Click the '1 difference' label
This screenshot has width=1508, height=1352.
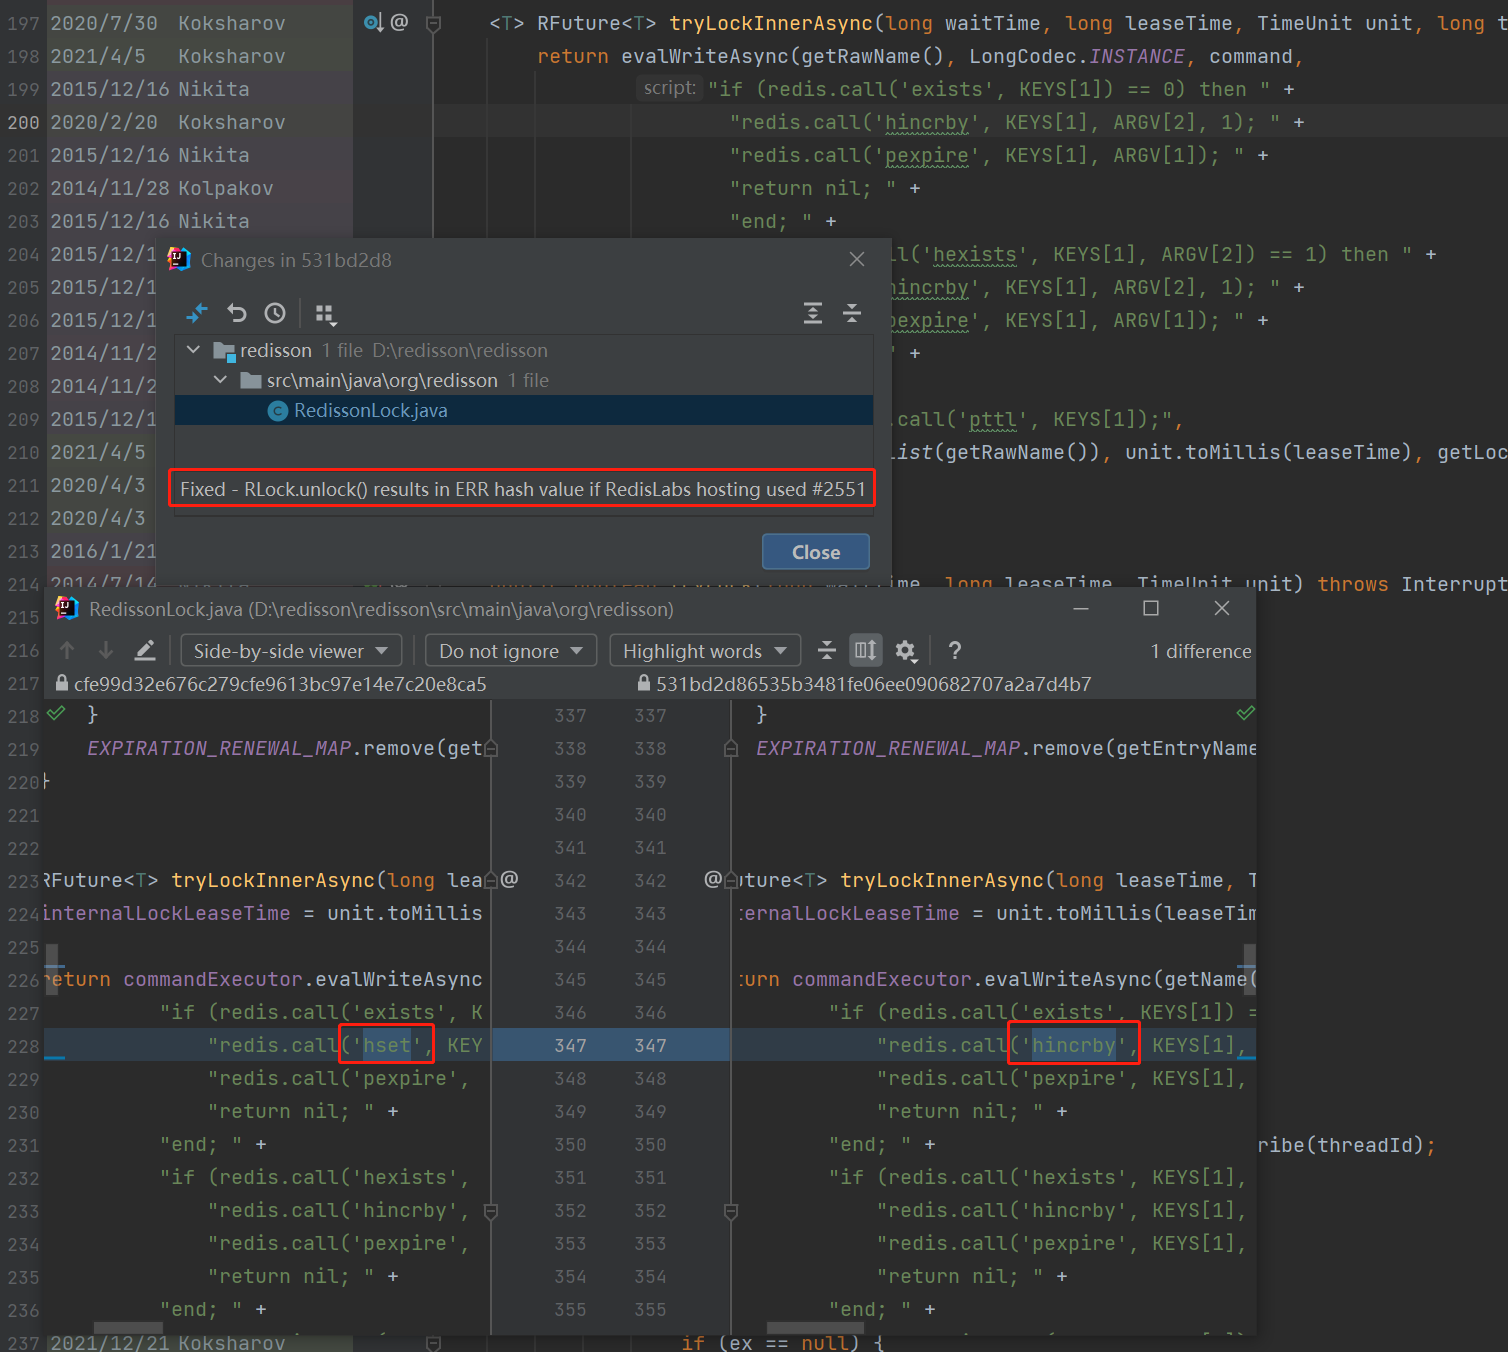click(1200, 651)
